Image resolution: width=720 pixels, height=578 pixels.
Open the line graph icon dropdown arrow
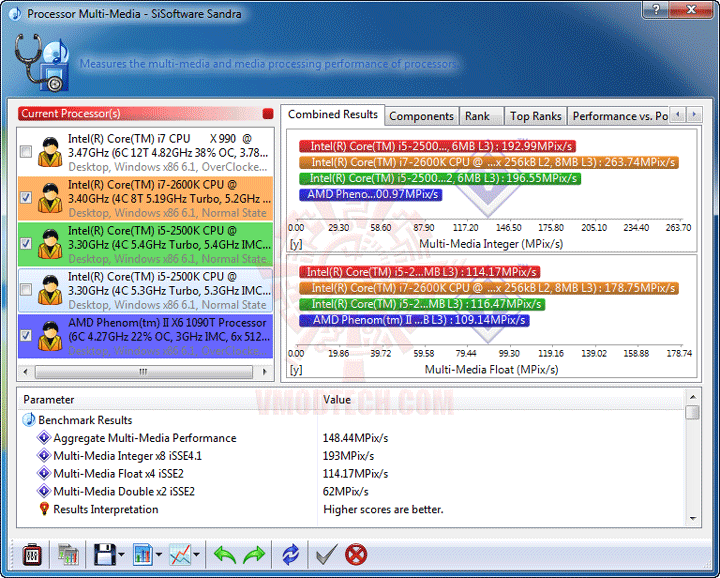click(x=197, y=555)
